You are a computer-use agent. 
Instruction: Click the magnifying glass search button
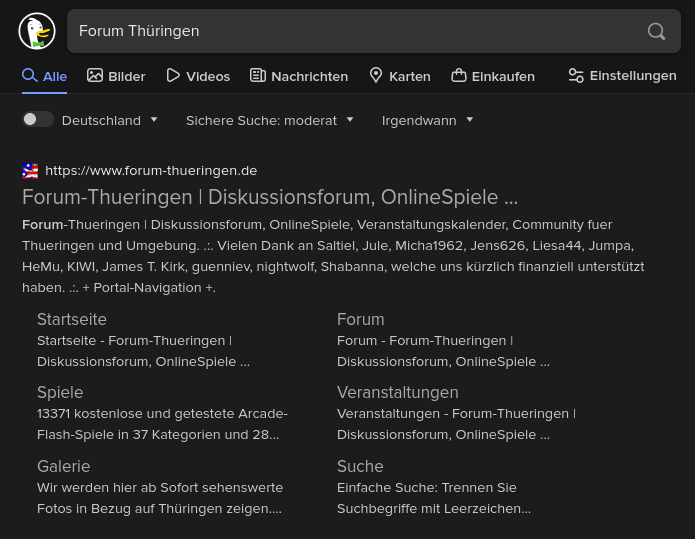[x=656, y=31]
